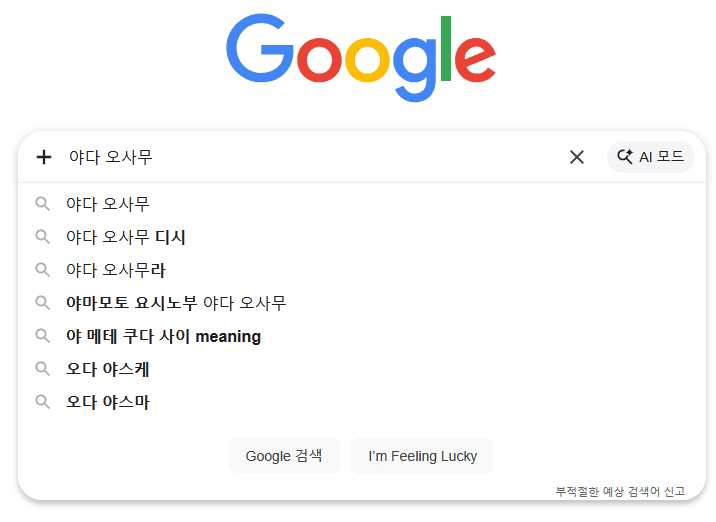The width and height of the screenshot is (716, 522).
Task: Pick '야마모토 요시노부 야다 오사무' suggestion
Action: 176,303
